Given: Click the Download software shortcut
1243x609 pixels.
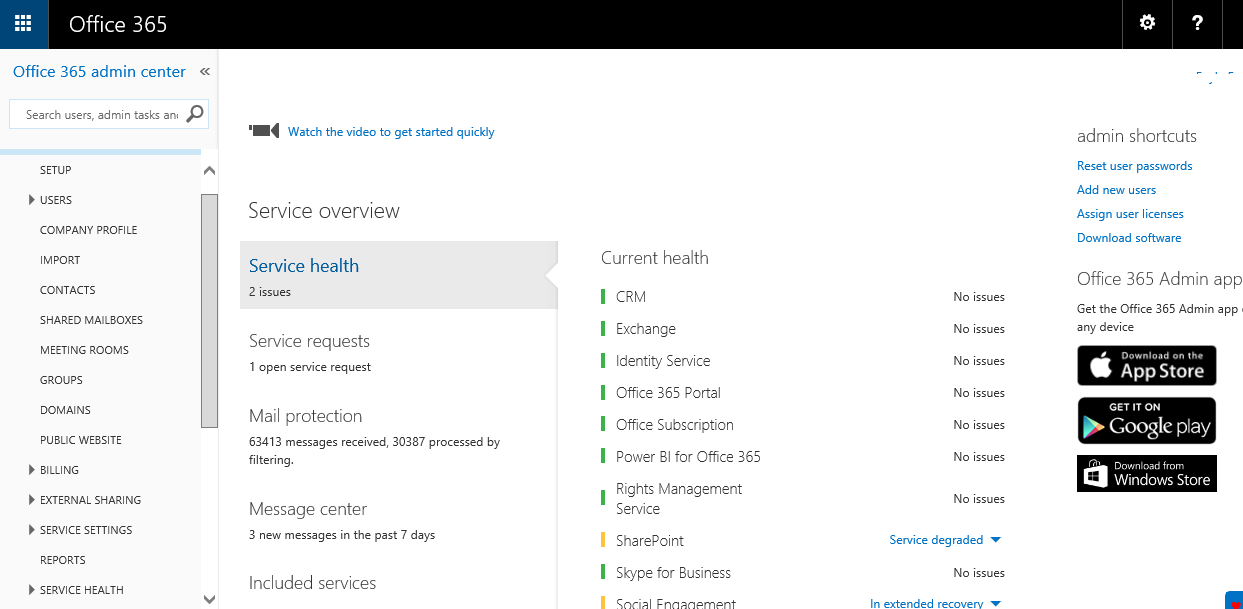Looking at the screenshot, I should pos(1129,237).
